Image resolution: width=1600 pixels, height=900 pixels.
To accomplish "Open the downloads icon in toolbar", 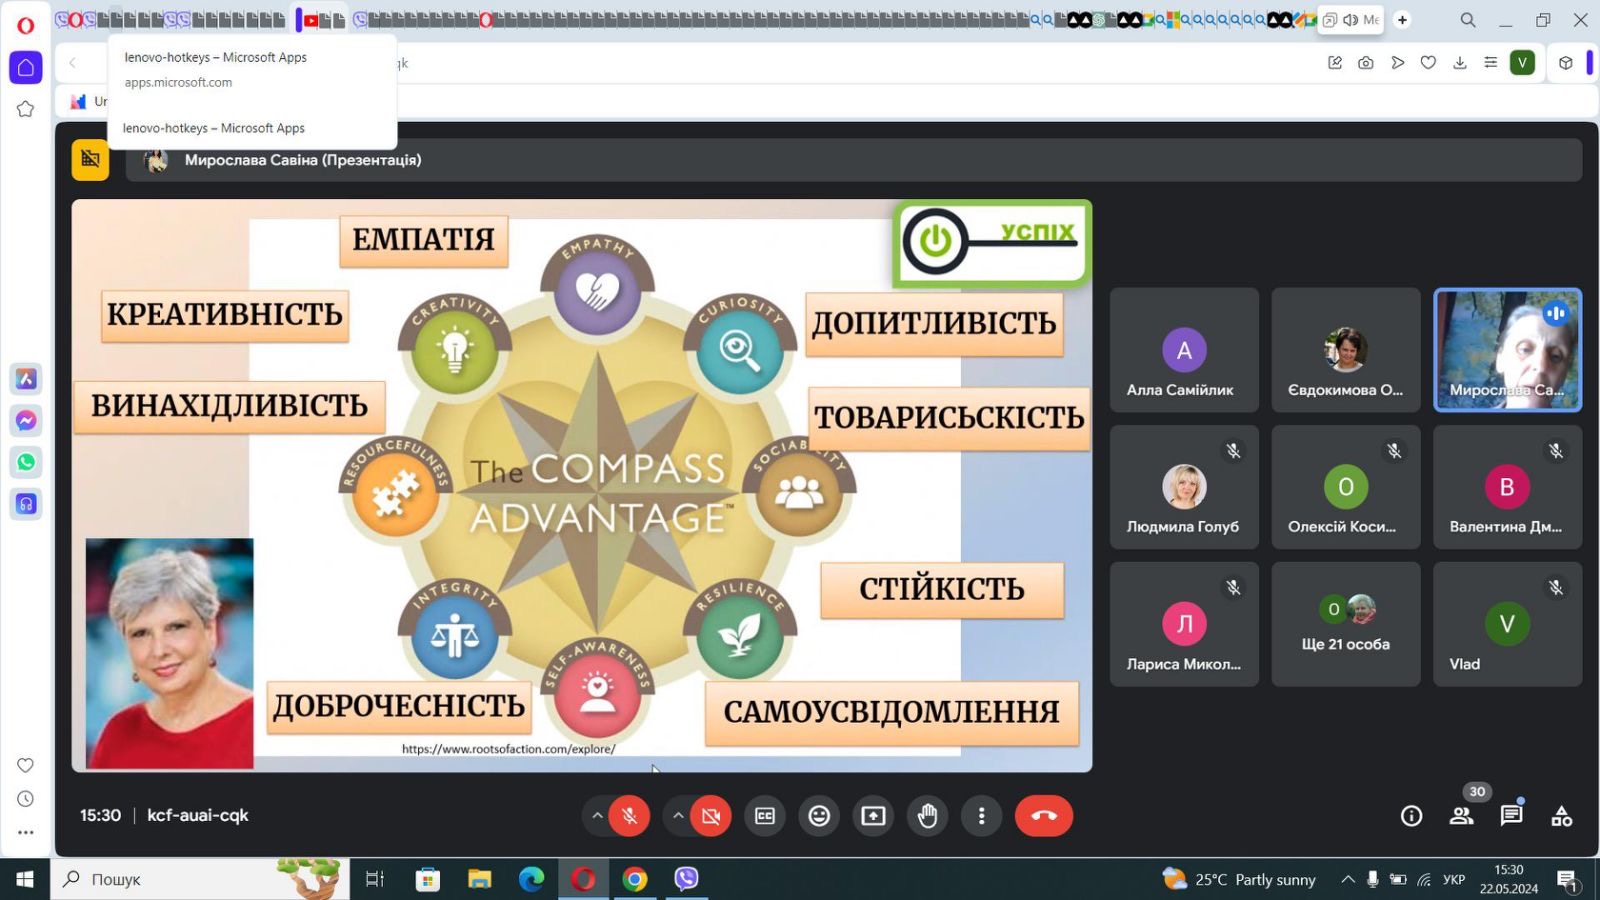I will (1460, 63).
